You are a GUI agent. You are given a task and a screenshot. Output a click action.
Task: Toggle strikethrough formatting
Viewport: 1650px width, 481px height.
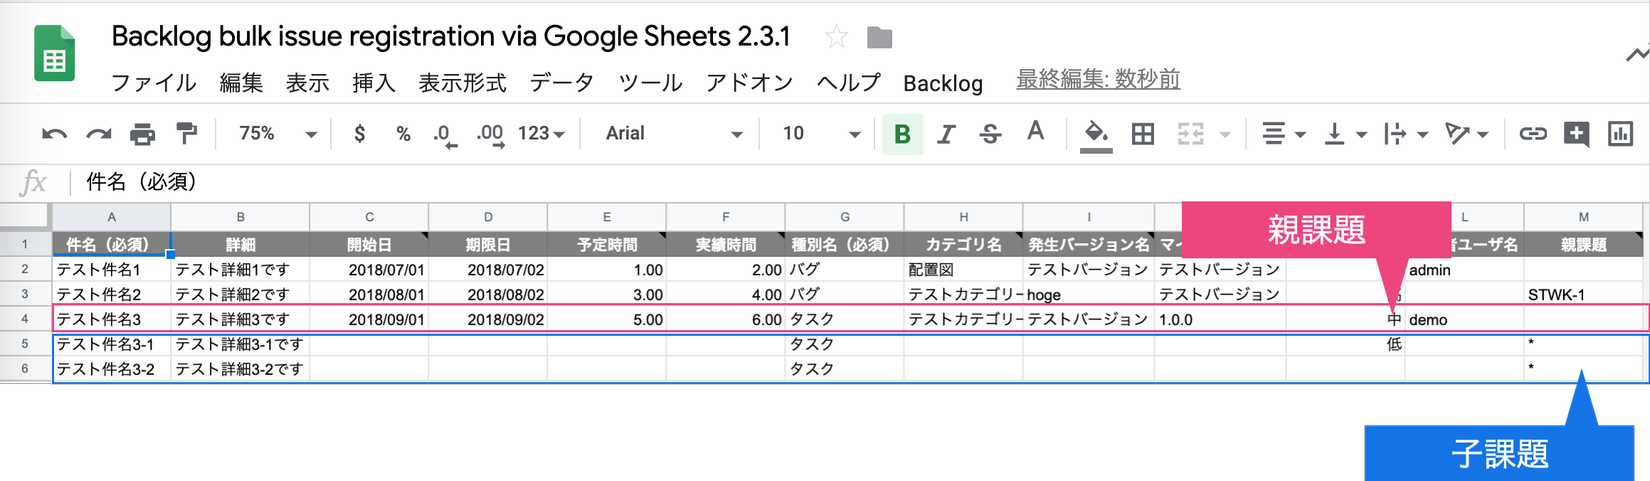pos(990,134)
